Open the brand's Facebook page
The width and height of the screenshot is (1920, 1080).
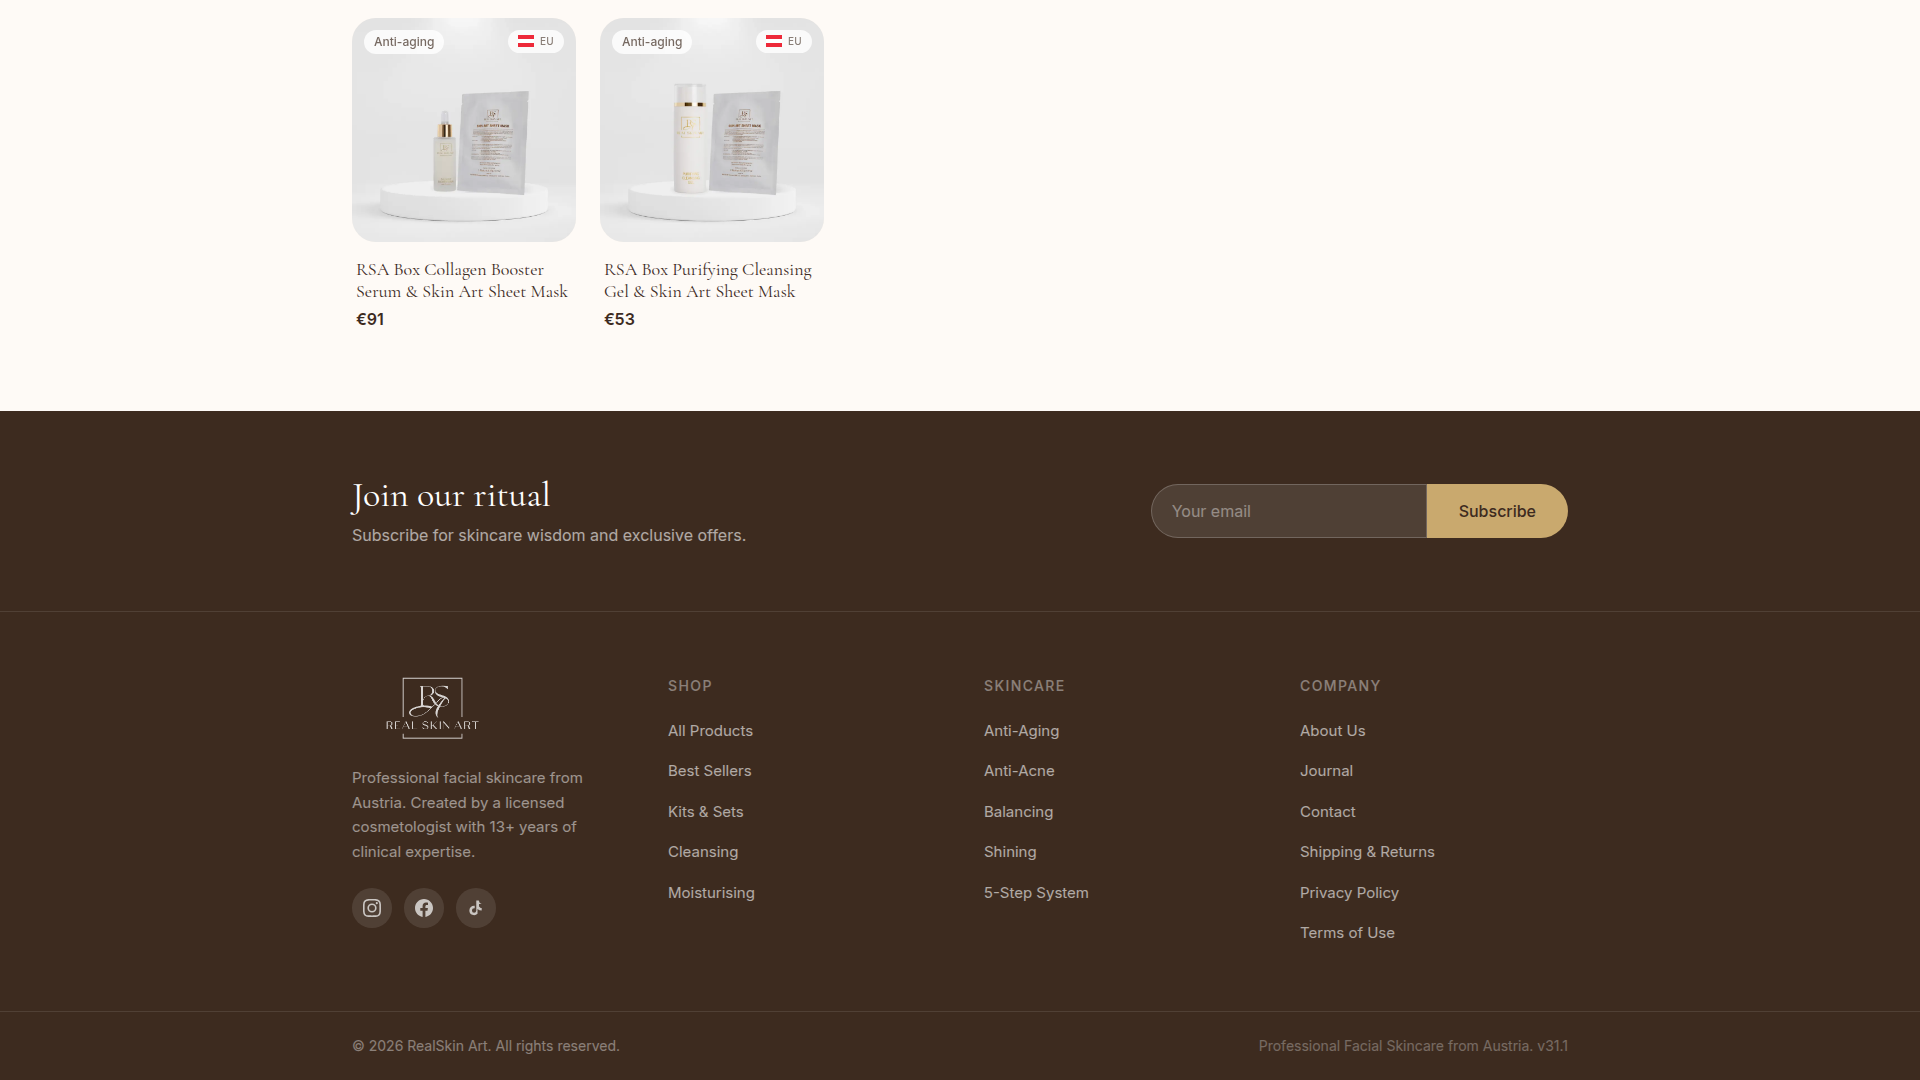click(423, 907)
